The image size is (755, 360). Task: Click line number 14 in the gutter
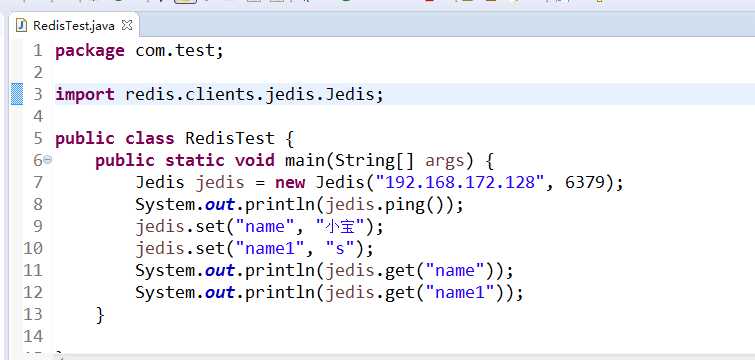click(33, 336)
